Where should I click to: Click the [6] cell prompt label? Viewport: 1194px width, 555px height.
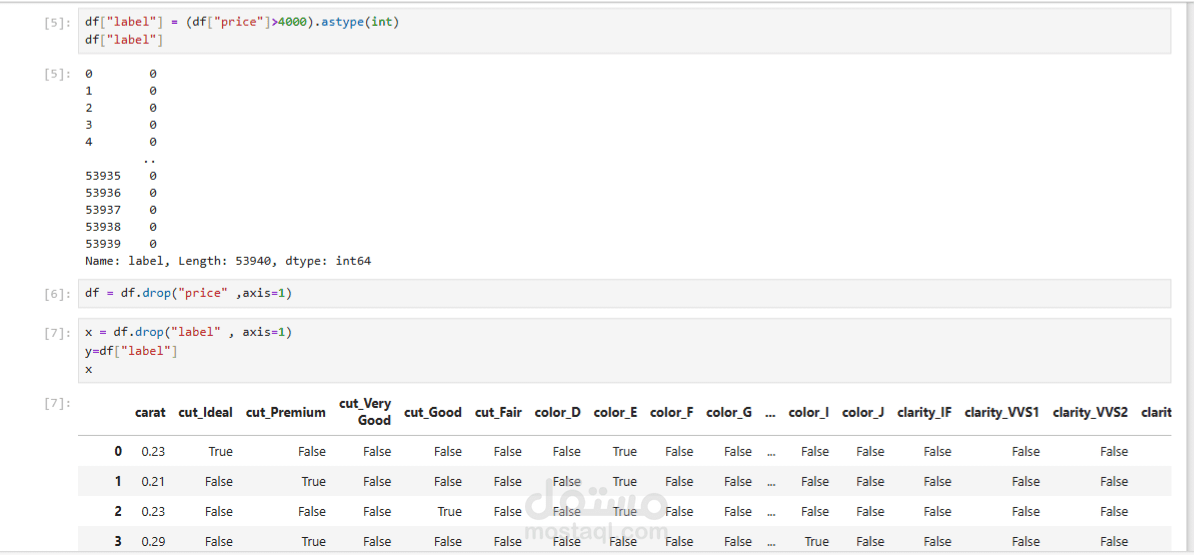click(x=57, y=294)
